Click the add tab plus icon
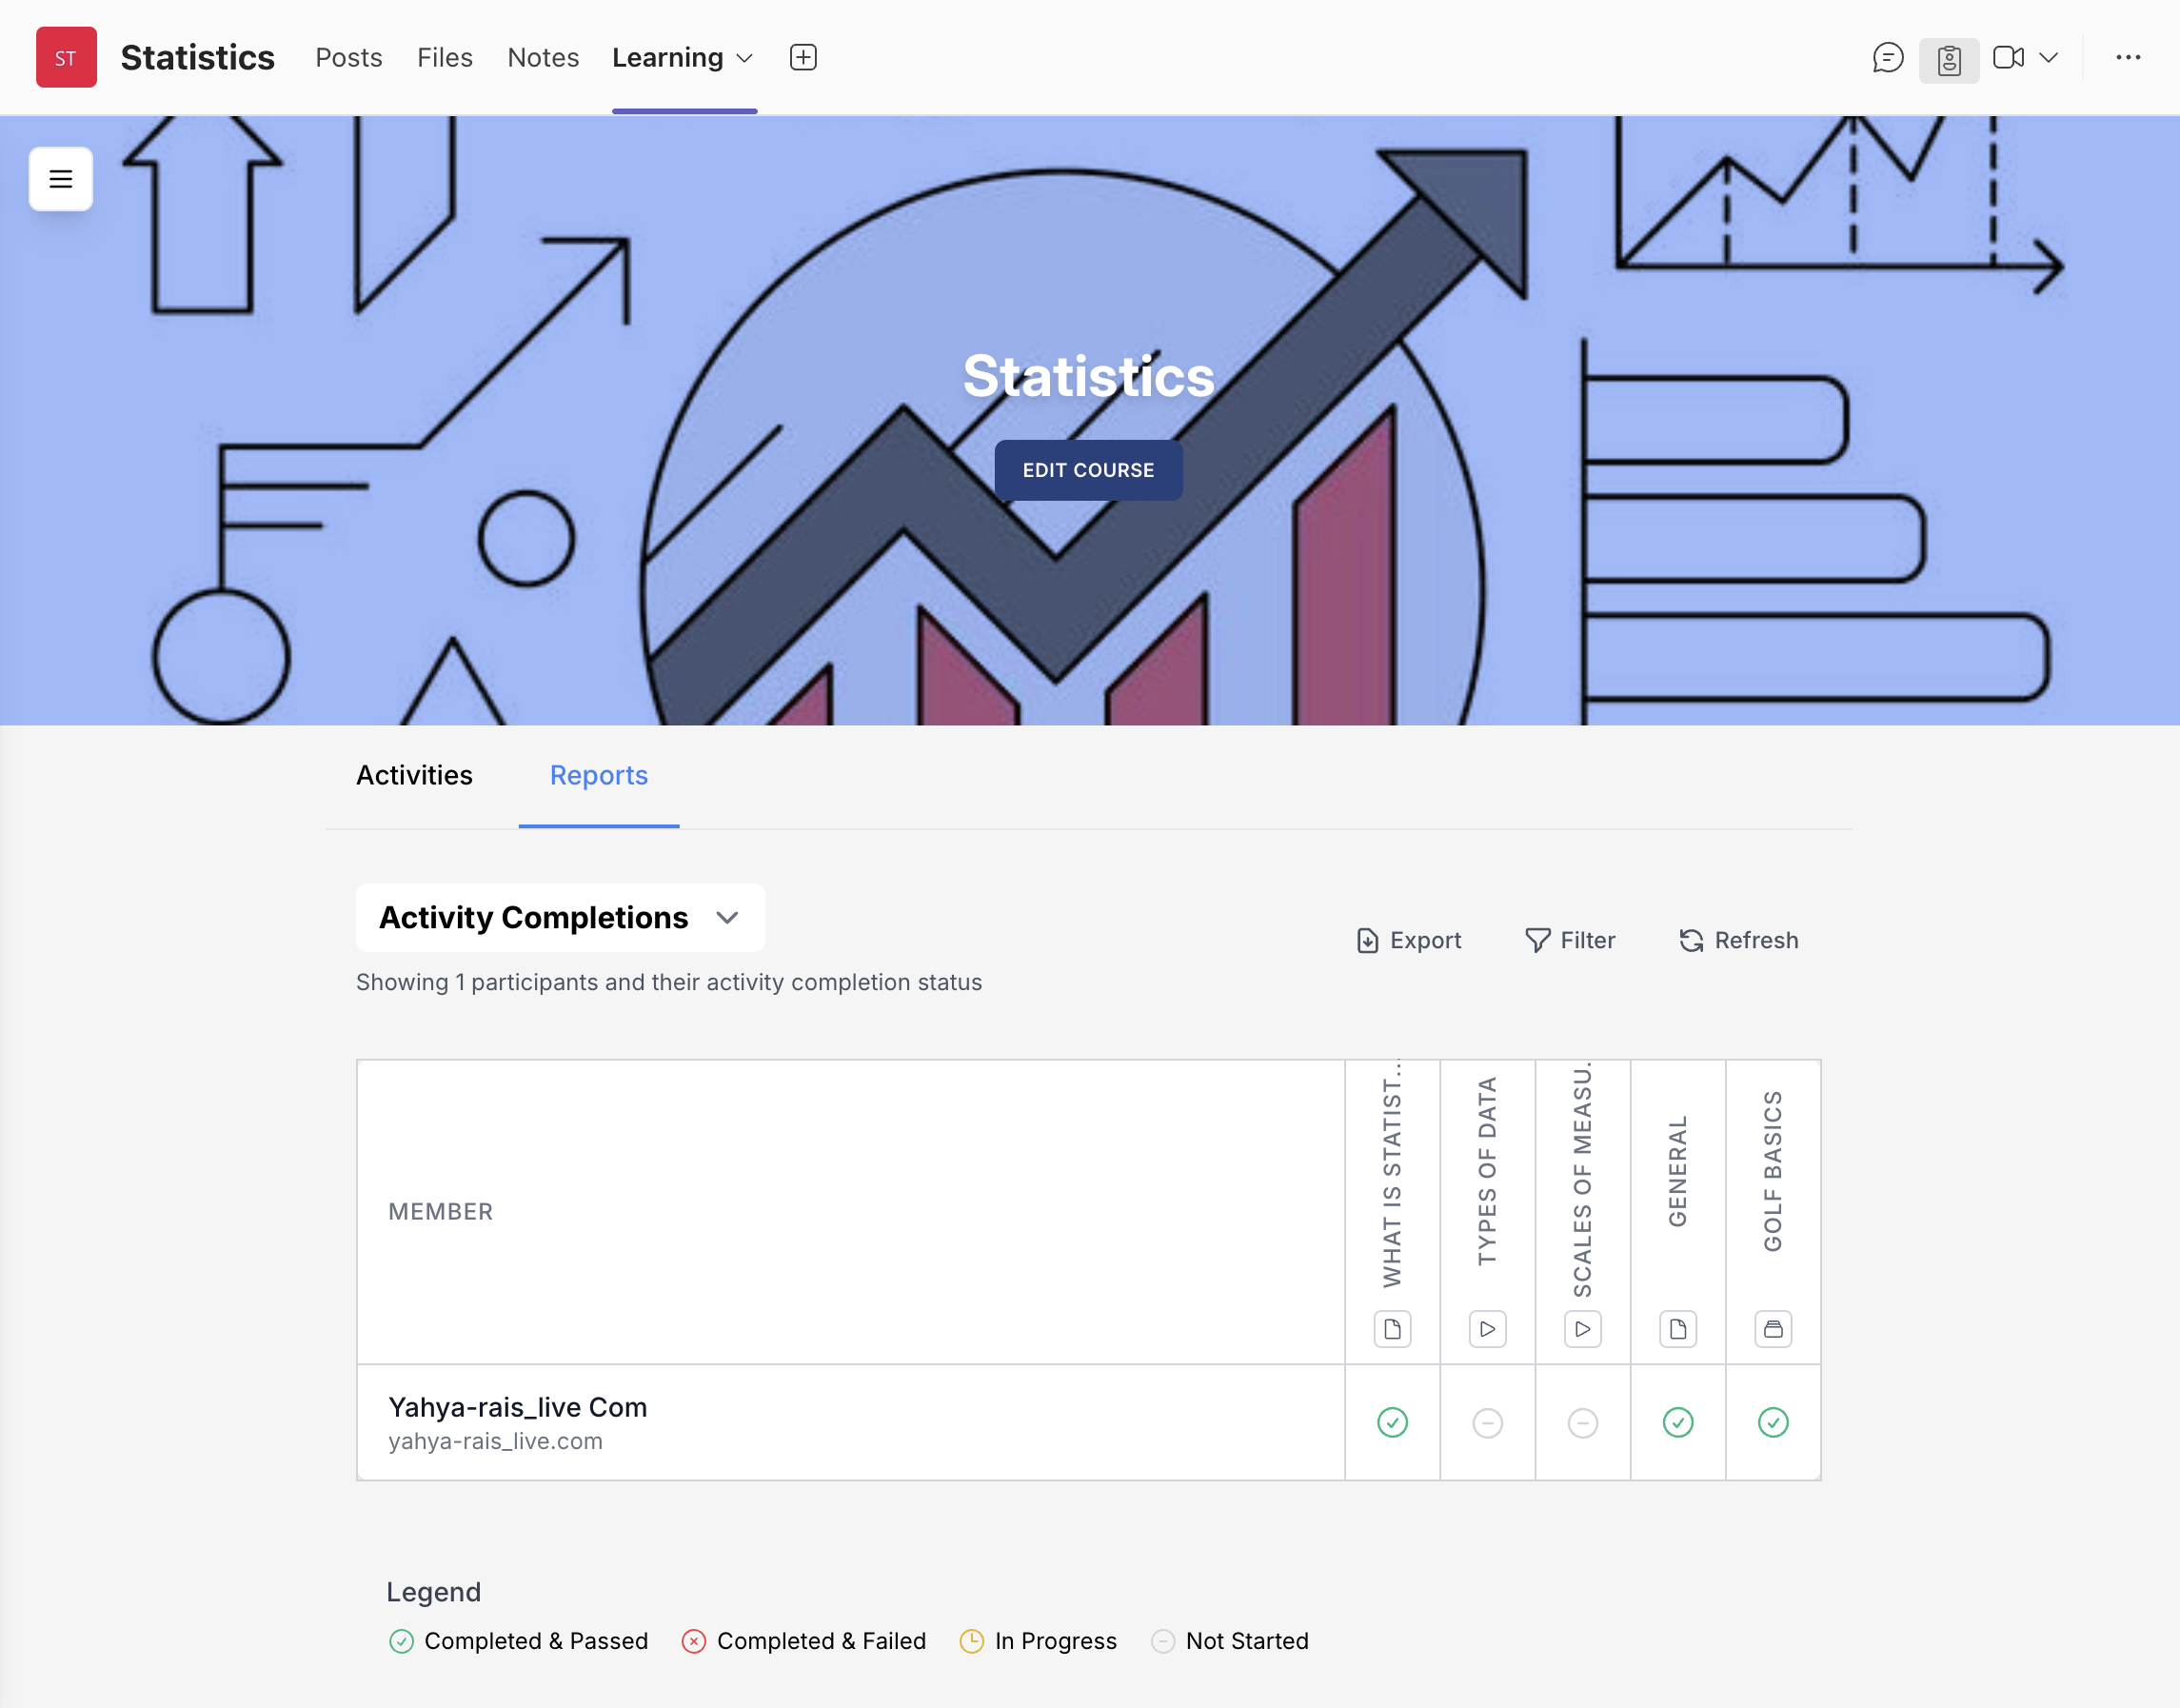 point(803,57)
